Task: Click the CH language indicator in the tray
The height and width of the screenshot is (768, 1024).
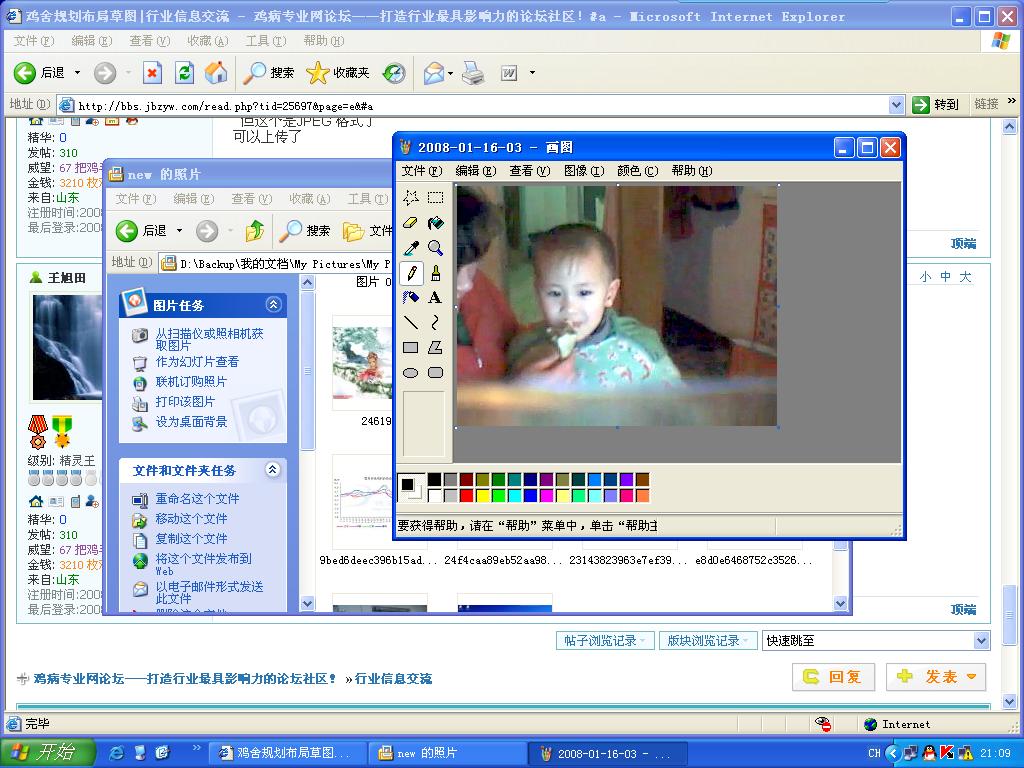Action: click(x=874, y=753)
